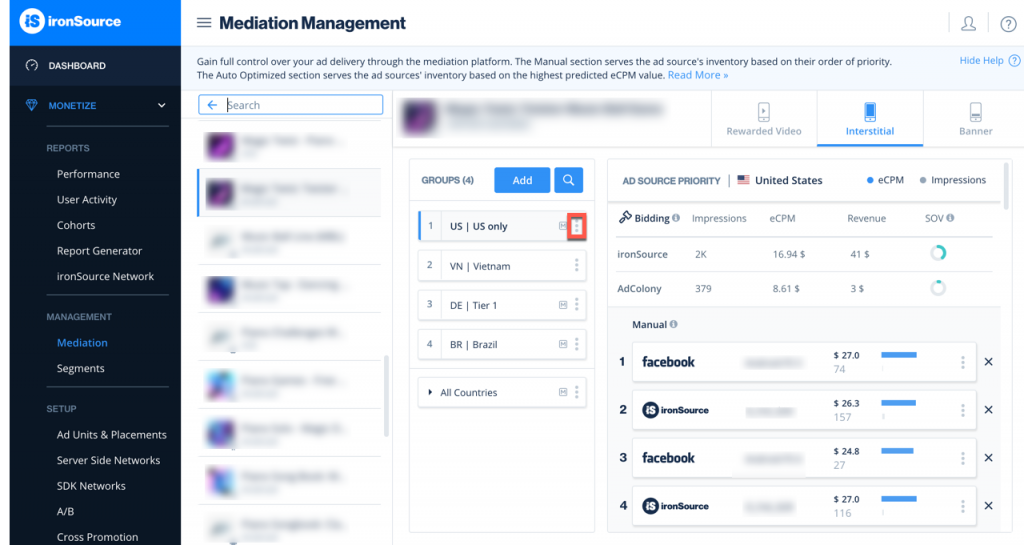Open options menu for fourth-row ironSource ad source
The image size is (1024, 545).
963,506
